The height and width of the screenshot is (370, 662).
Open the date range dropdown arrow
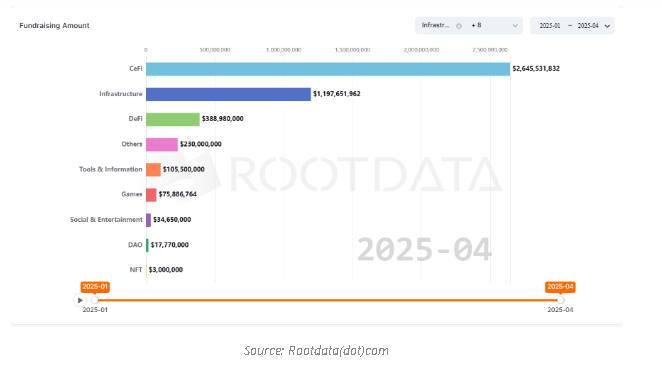pos(607,26)
